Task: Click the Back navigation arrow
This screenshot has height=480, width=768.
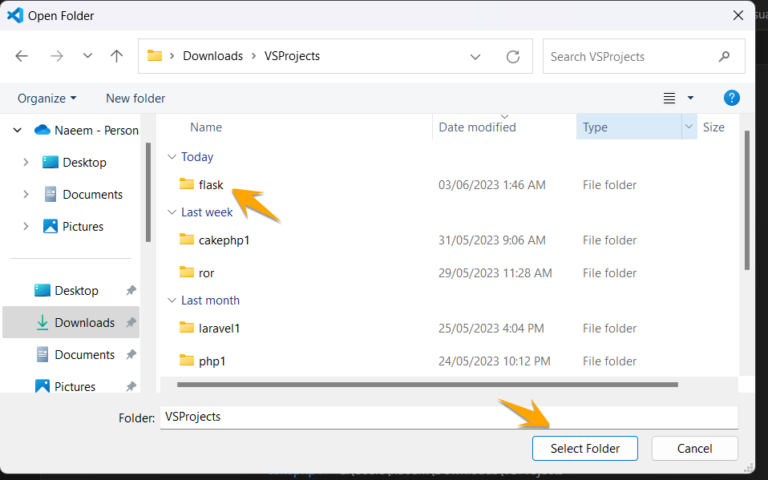Action: [x=22, y=56]
